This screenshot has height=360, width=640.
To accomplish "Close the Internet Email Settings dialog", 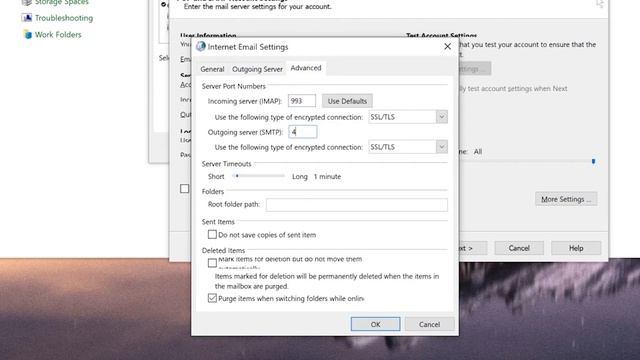I will click(447, 47).
